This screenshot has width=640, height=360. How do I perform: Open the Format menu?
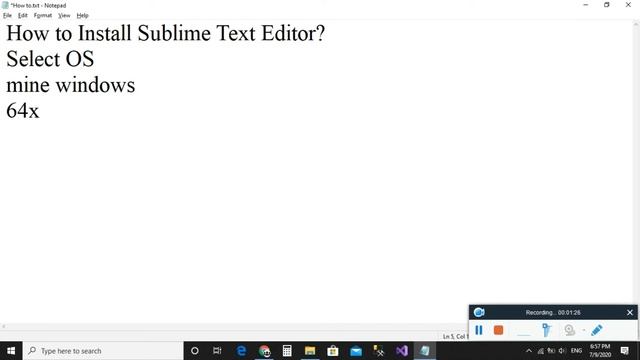coord(42,16)
